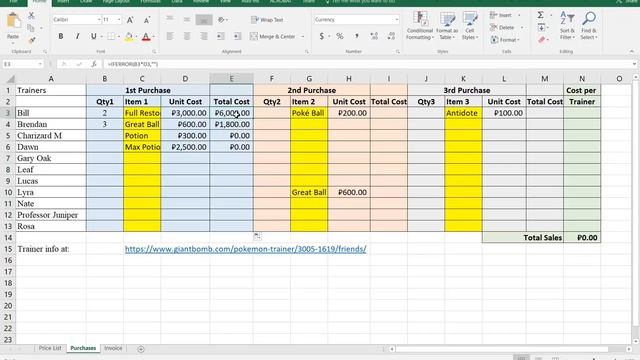
Task: Expand the Sort & Filter menu
Action: (567, 26)
